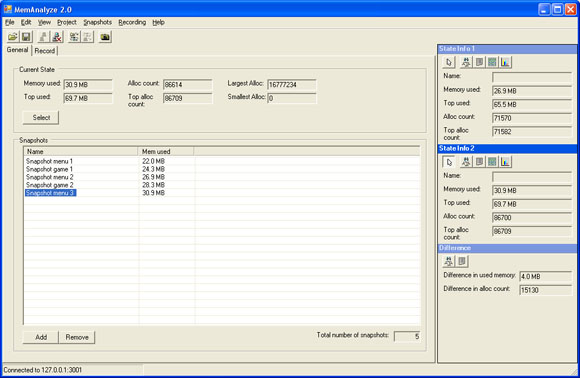Click the green grid icon in State Info 2
580x378 pixels.
coord(492,162)
